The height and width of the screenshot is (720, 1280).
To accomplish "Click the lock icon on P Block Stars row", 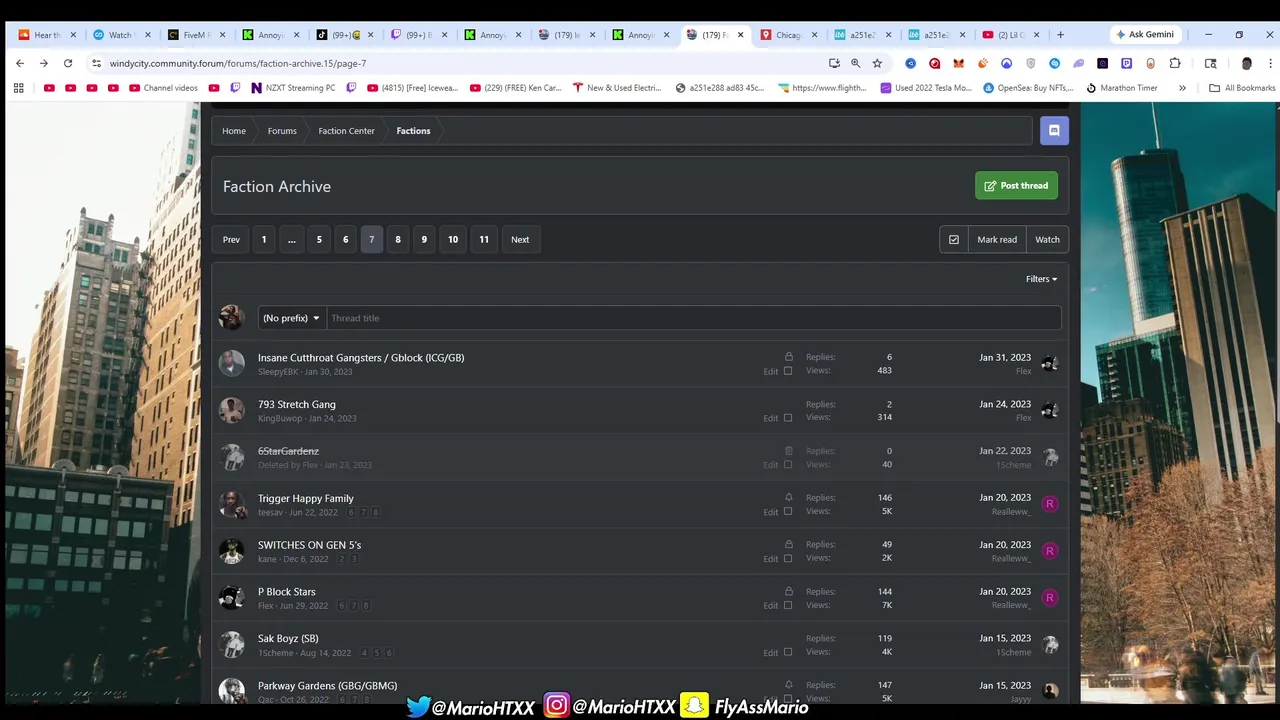I will tap(789, 592).
